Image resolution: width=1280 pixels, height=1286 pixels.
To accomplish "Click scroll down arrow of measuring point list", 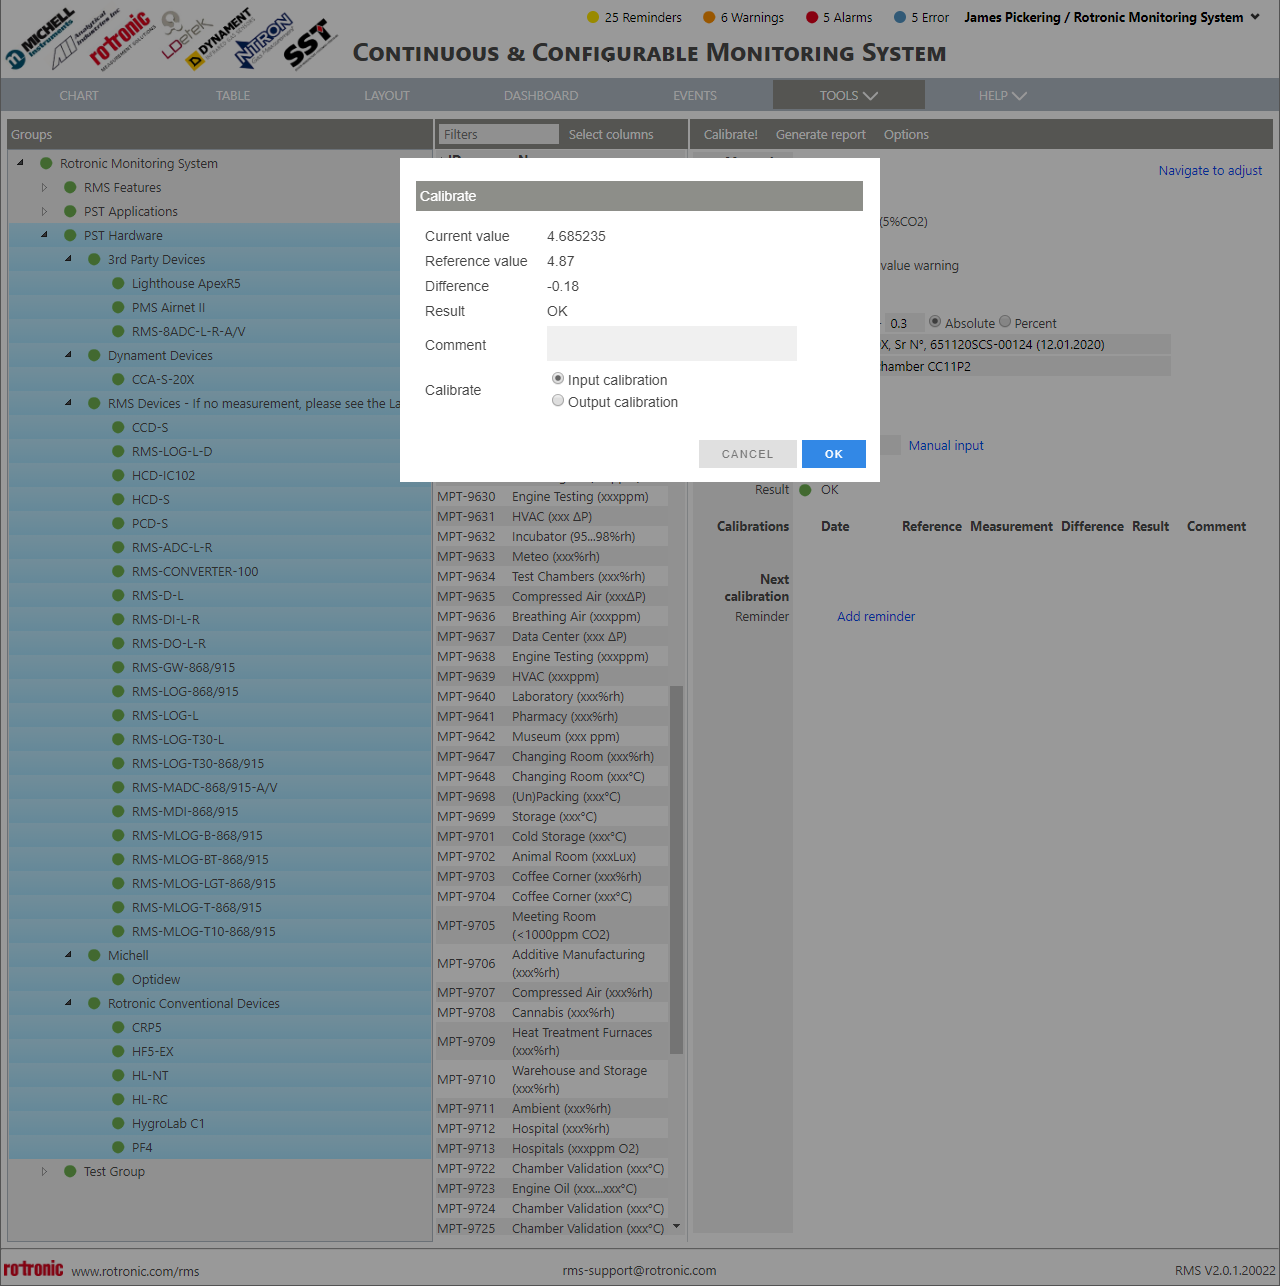I will pyautogui.click(x=676, y=1226).
